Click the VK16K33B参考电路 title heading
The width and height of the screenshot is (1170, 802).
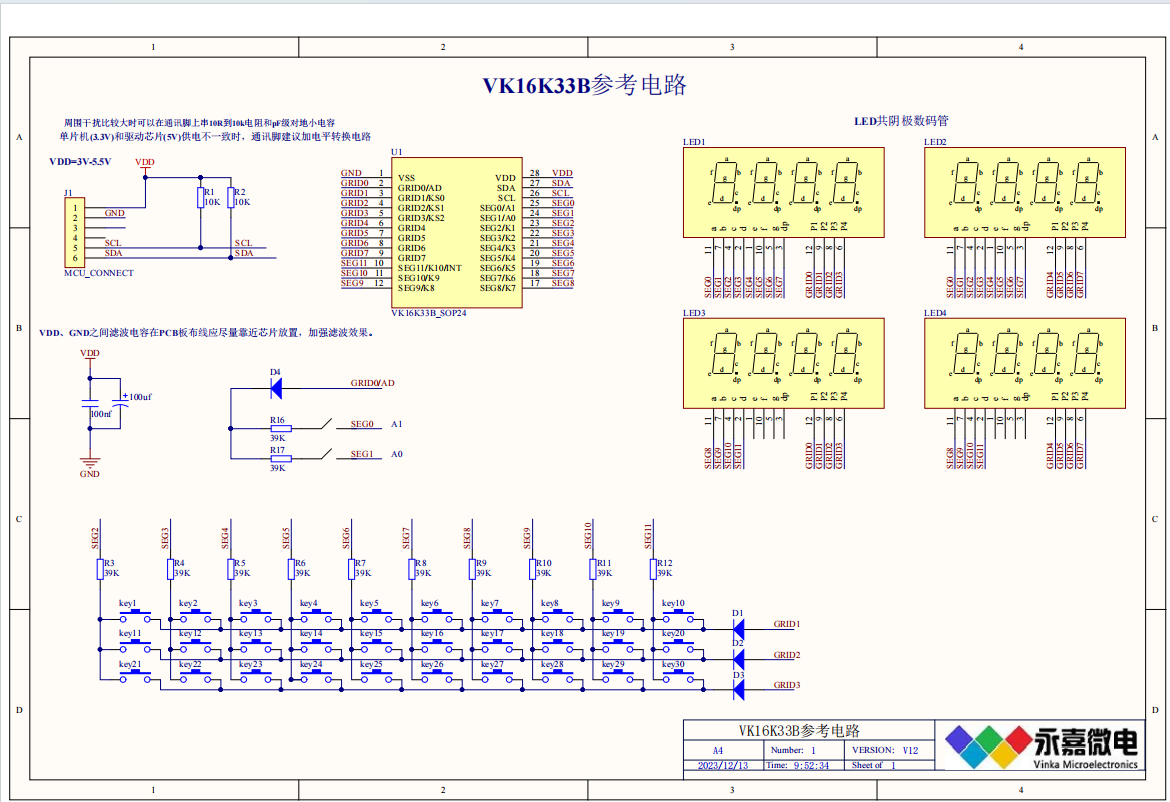click(584, 85)
